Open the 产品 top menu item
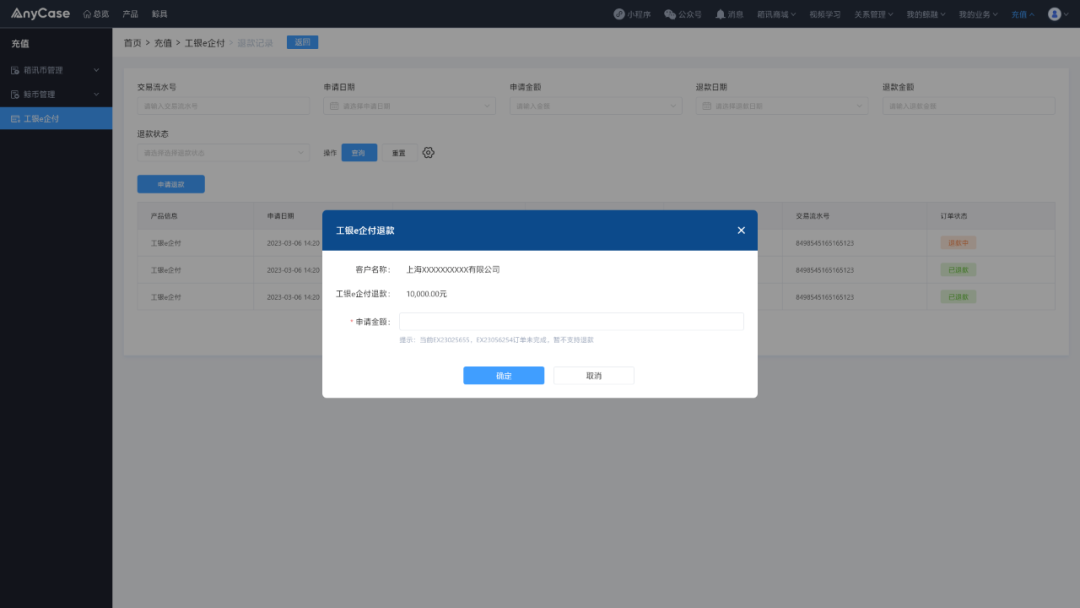This screenshot has height=608, width=1080. pos(130,14)
